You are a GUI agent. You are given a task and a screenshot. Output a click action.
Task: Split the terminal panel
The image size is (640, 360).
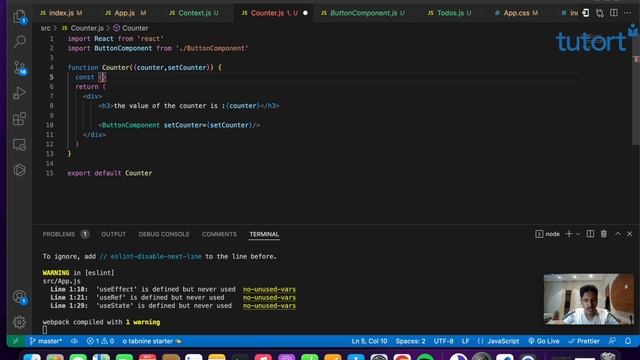tap(590, 234)
